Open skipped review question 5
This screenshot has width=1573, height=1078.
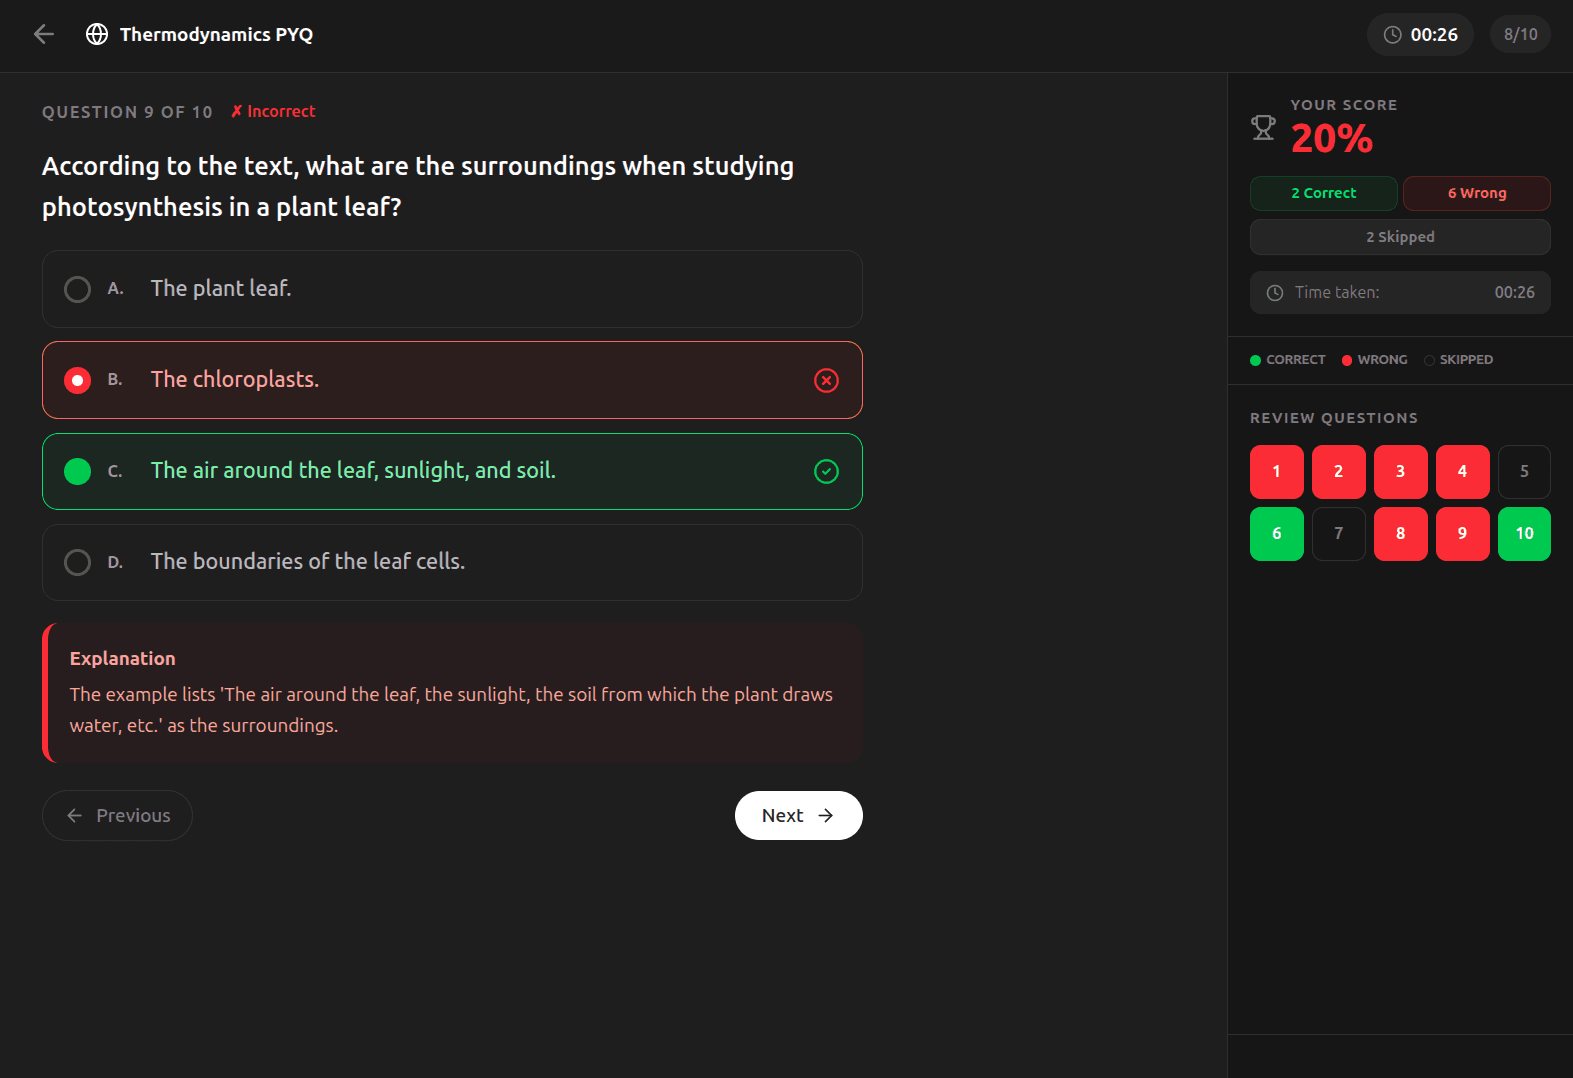(1525, 472)
